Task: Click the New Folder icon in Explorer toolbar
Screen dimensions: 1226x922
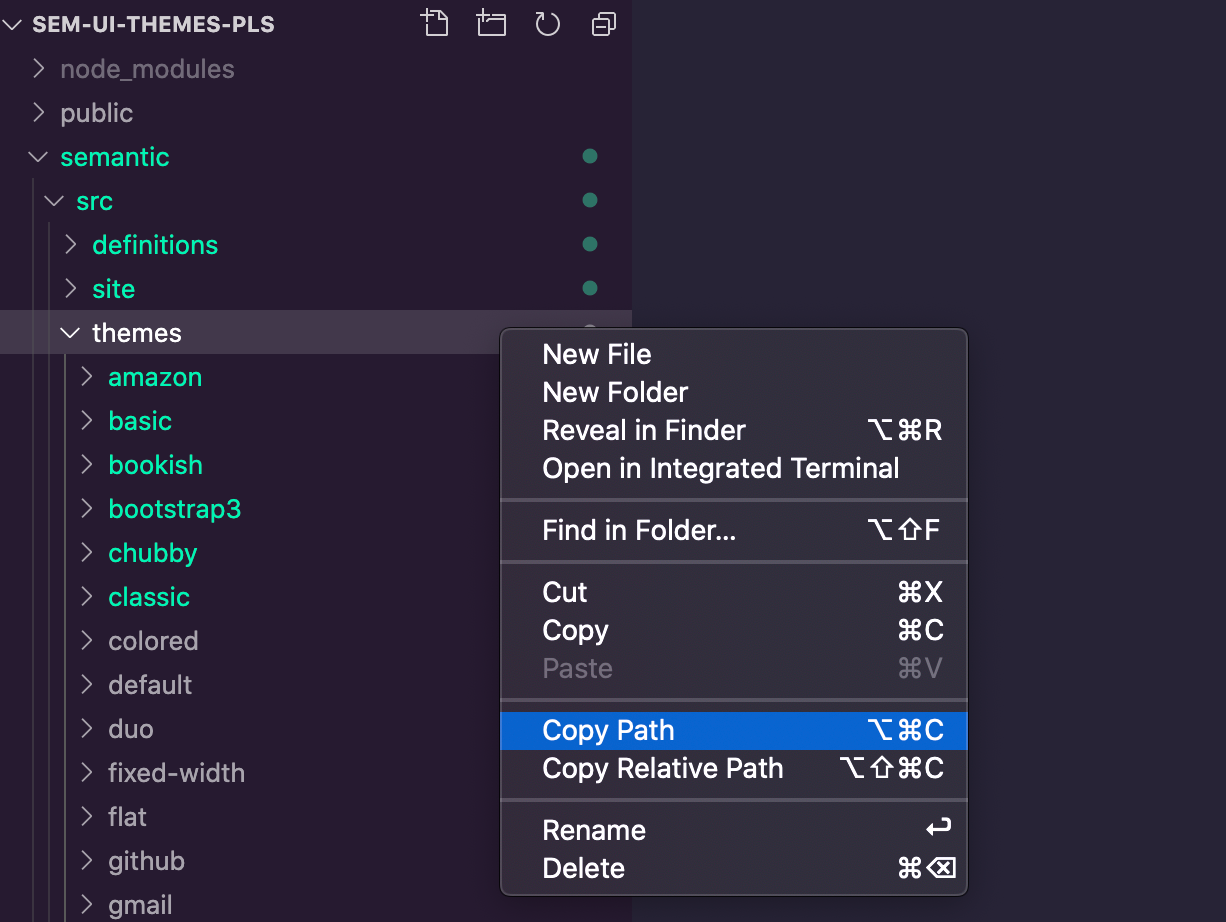Action: click(491, 23)
